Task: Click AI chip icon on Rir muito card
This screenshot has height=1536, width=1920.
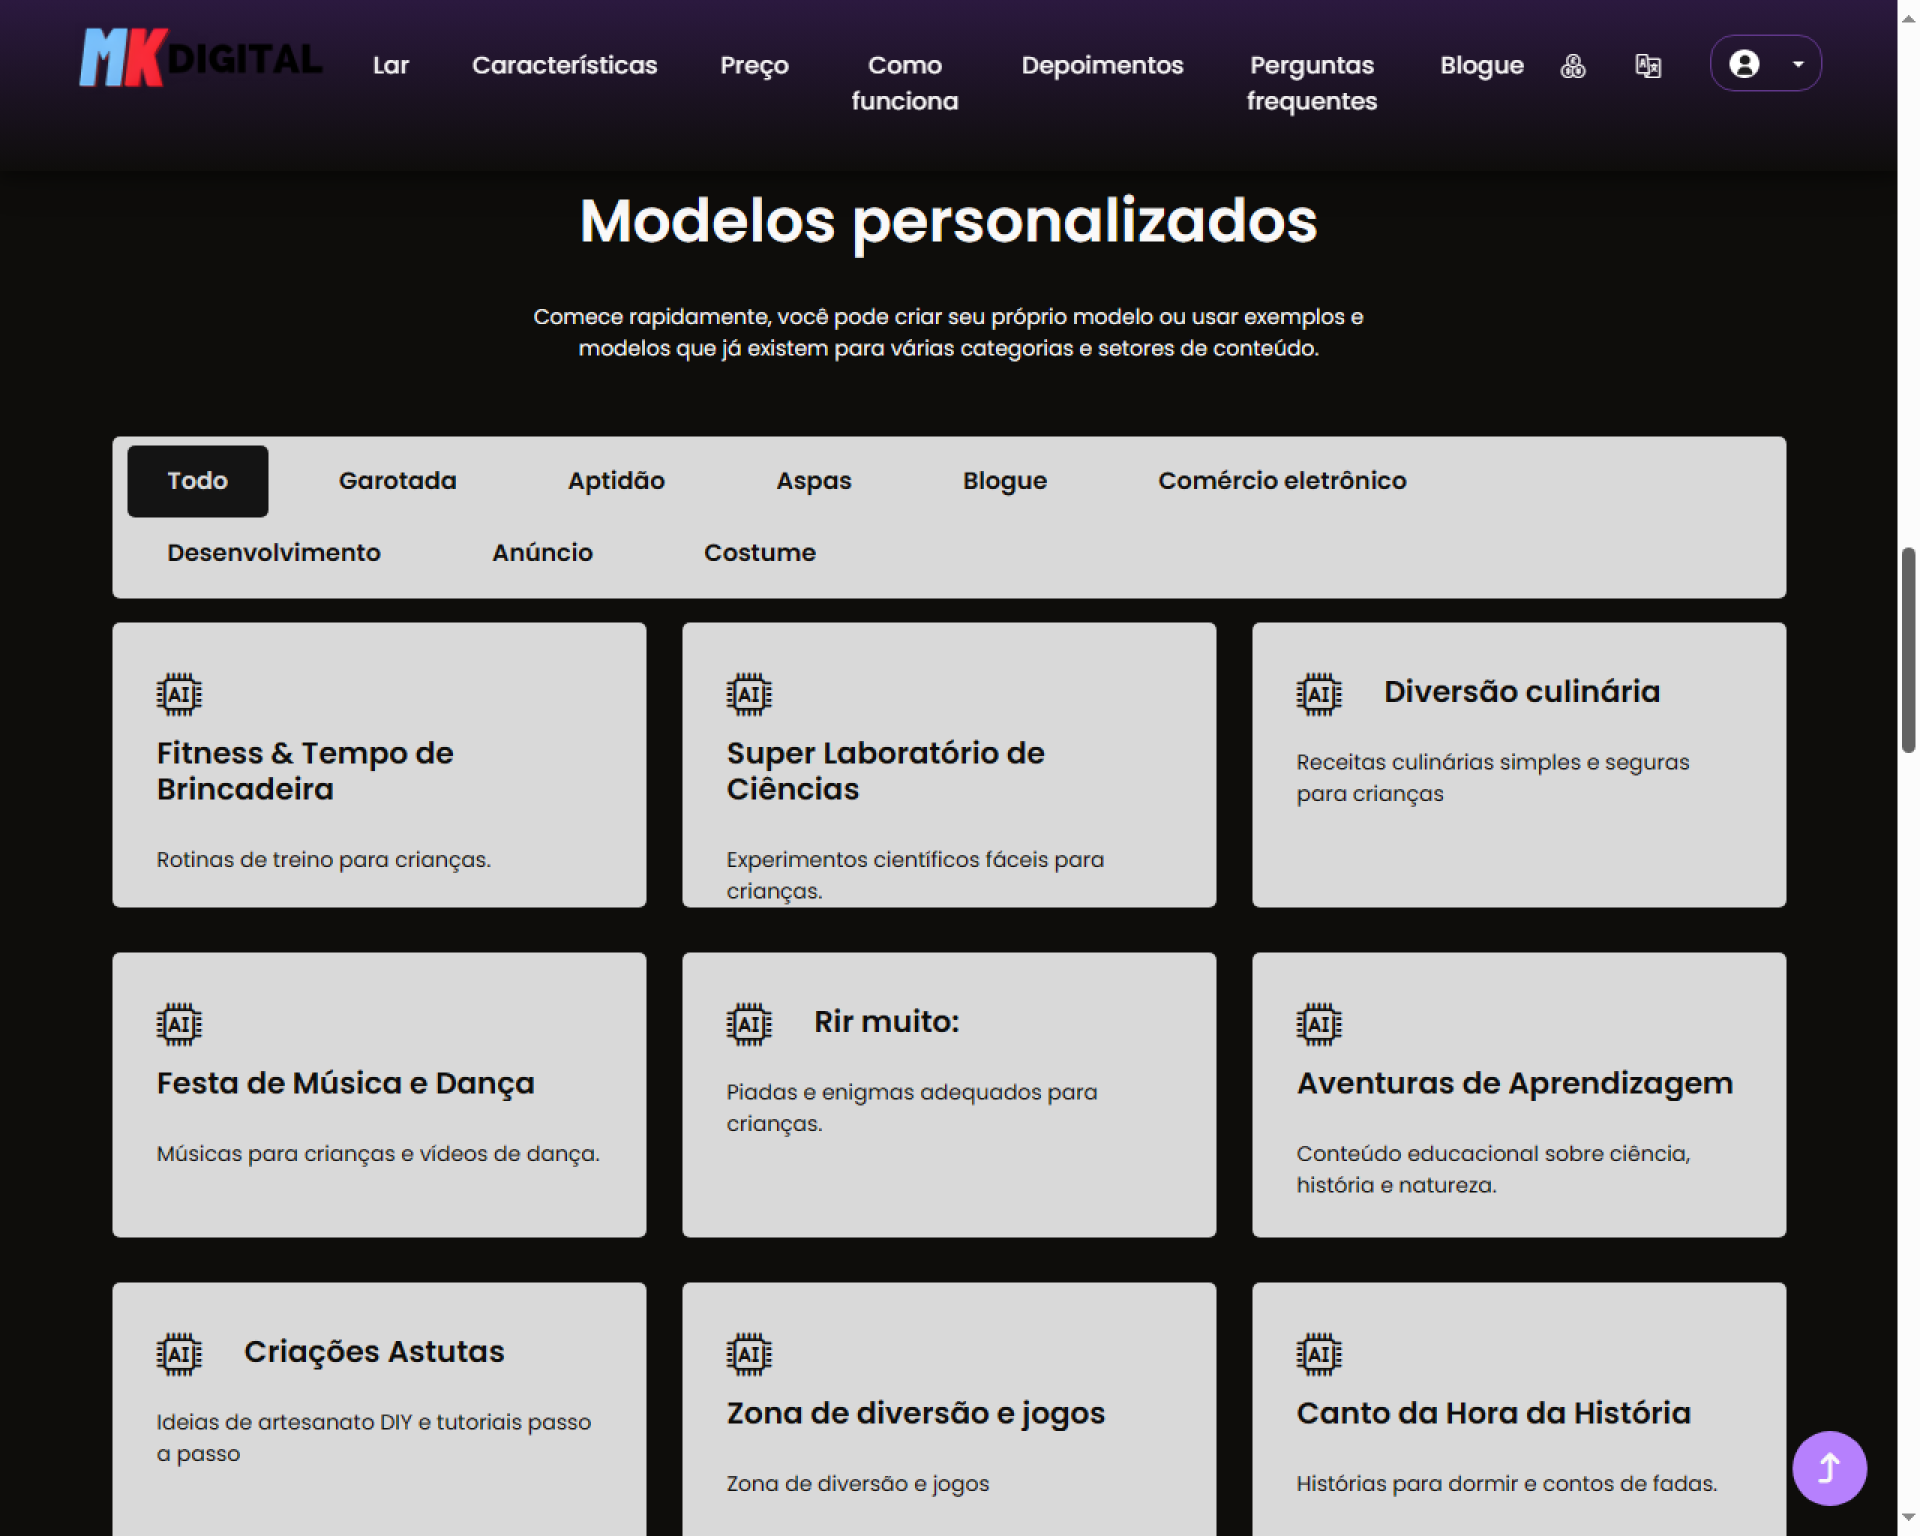Action: (x=749, y=1024)
